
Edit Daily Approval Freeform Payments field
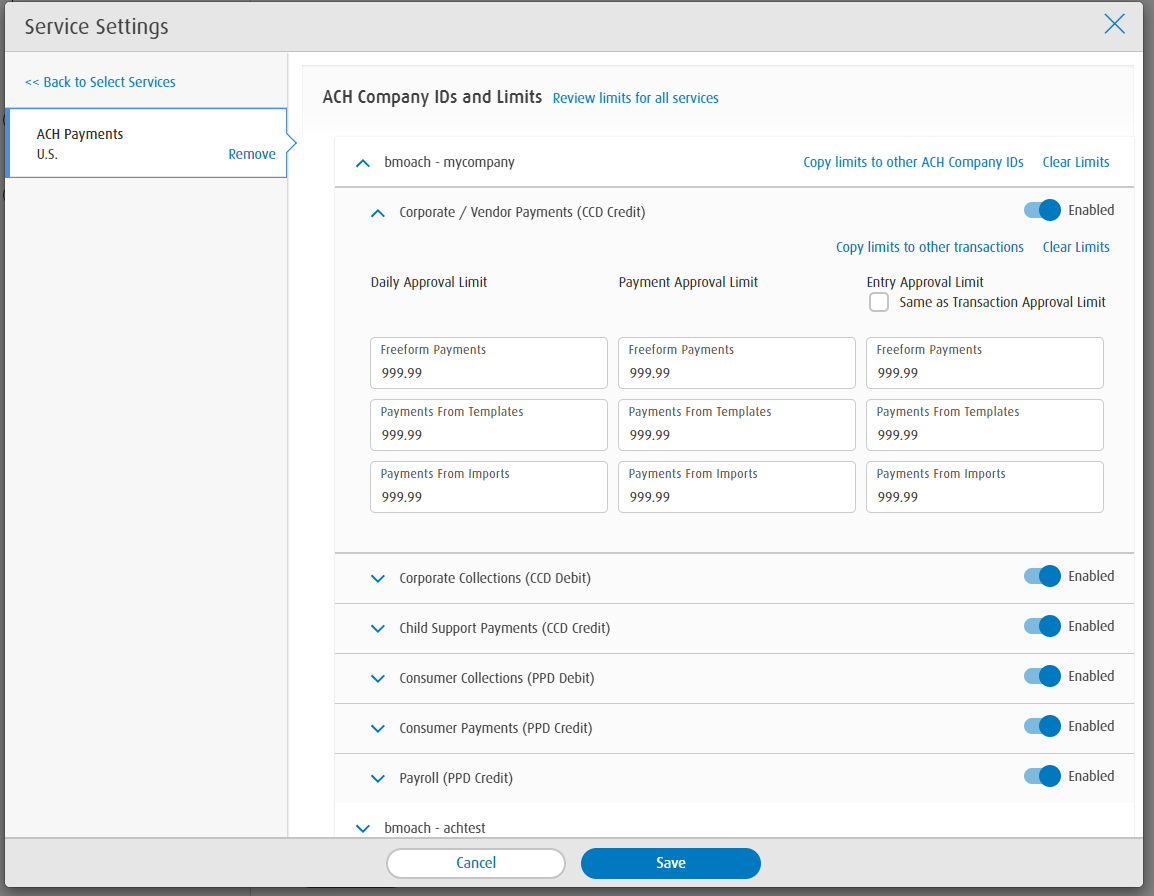[489, 363]
